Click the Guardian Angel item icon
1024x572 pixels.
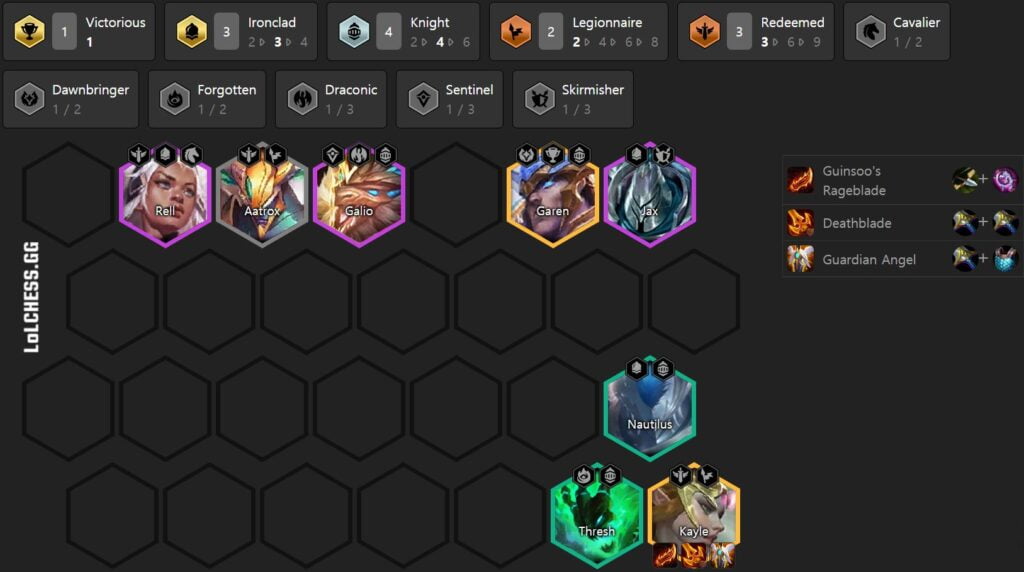pyautogui.click(x=800, y=259)
